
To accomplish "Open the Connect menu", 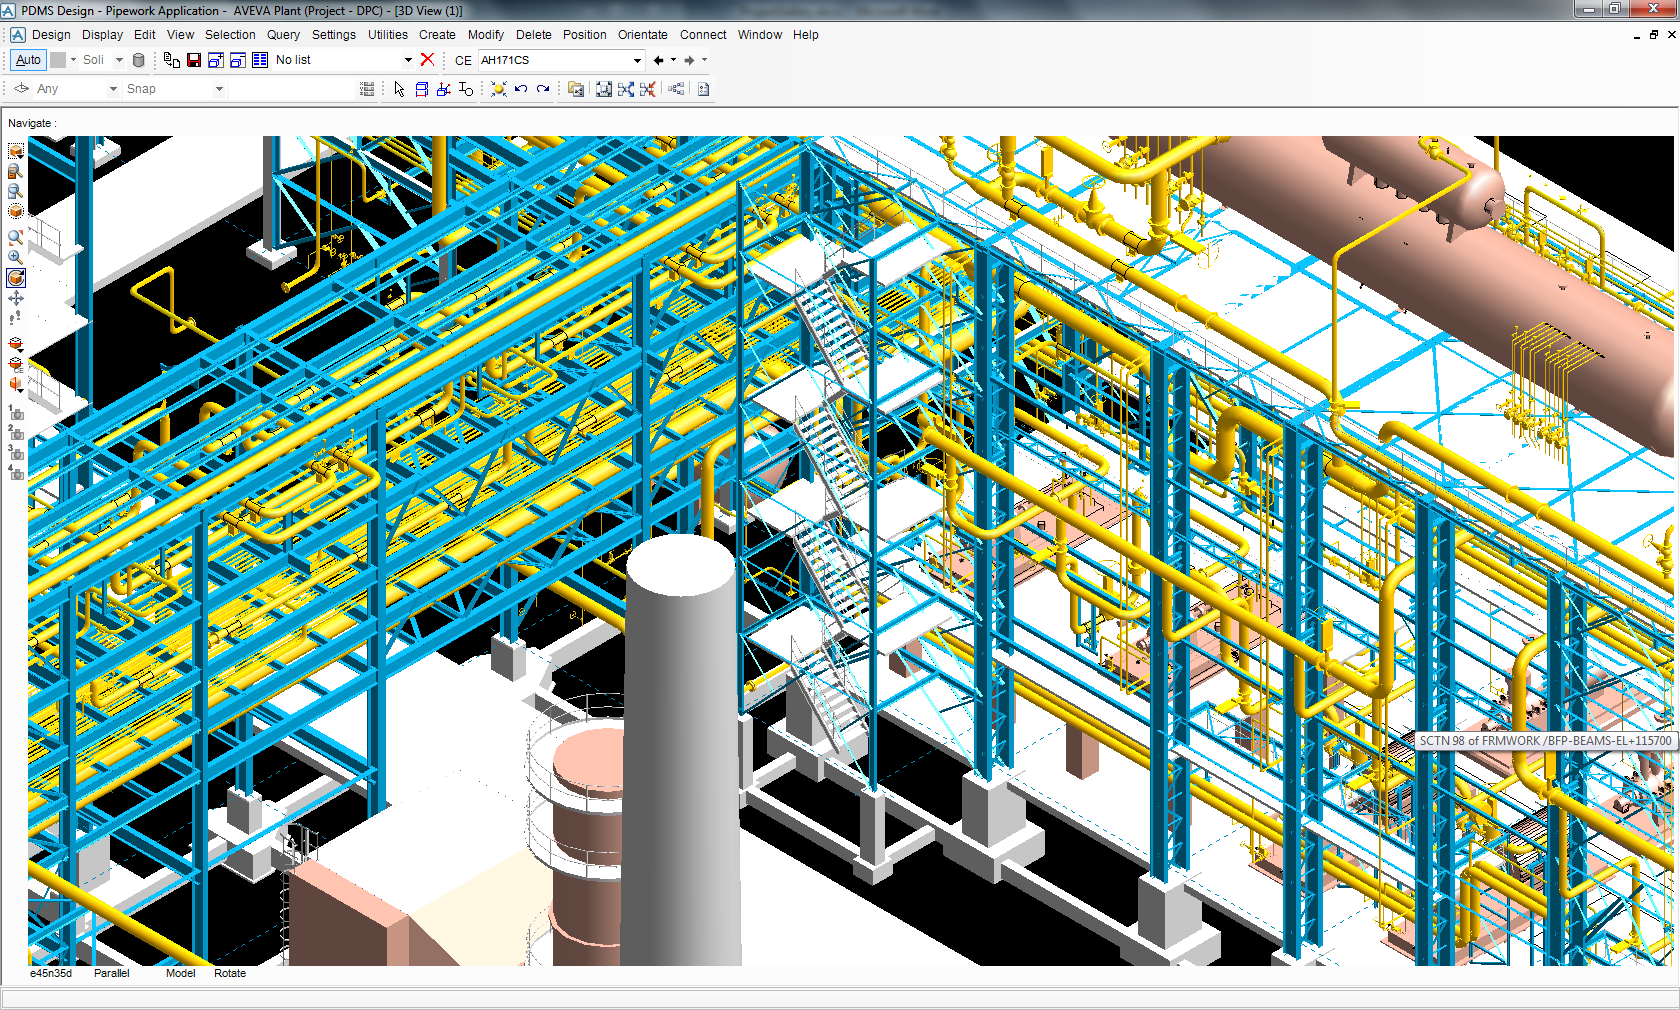I will coord(703,34).
